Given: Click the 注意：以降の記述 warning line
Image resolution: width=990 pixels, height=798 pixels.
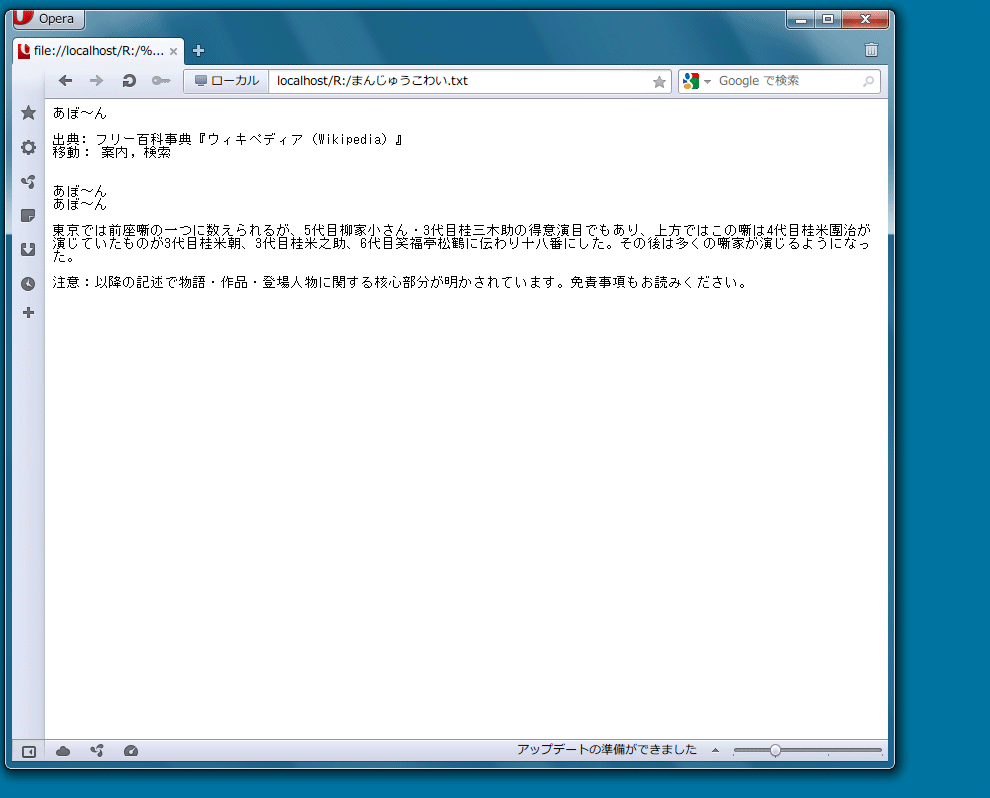Looking at the screenshot, I should [x=400, y=282].
